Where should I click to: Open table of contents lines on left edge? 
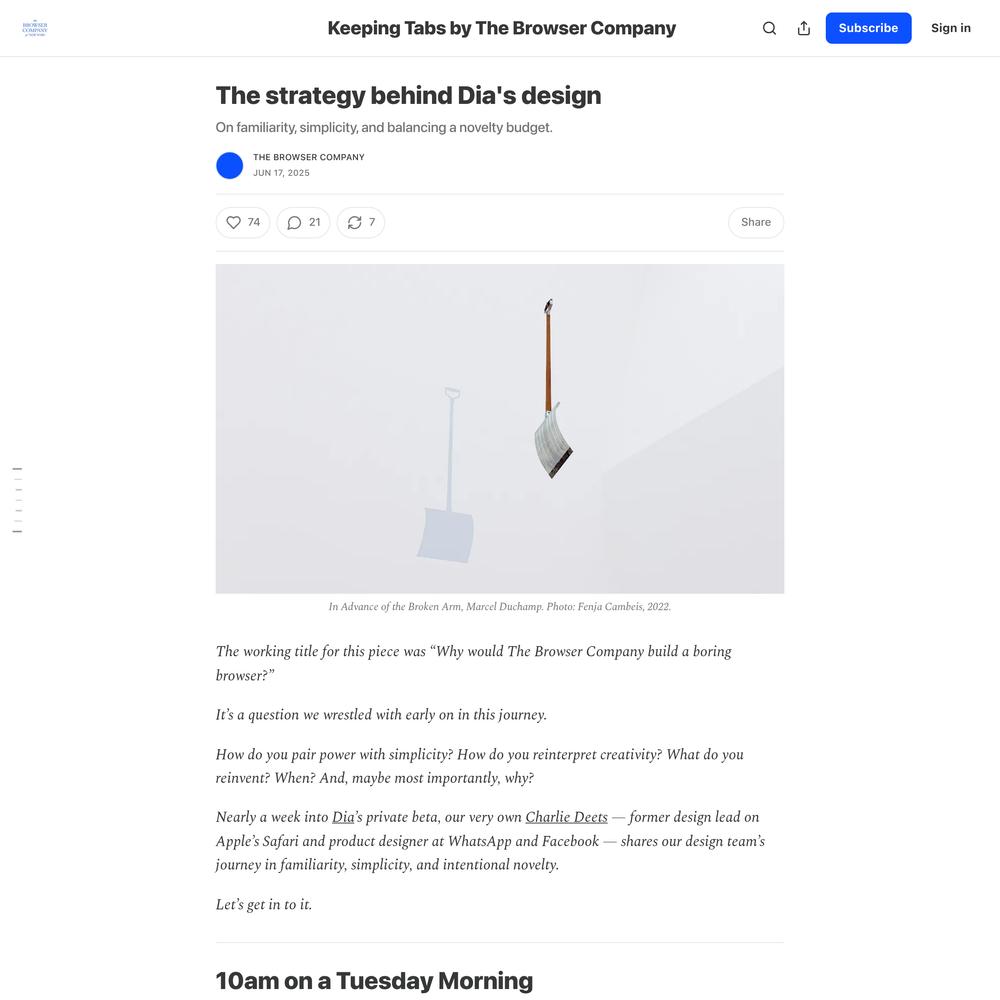click(17, 500)
